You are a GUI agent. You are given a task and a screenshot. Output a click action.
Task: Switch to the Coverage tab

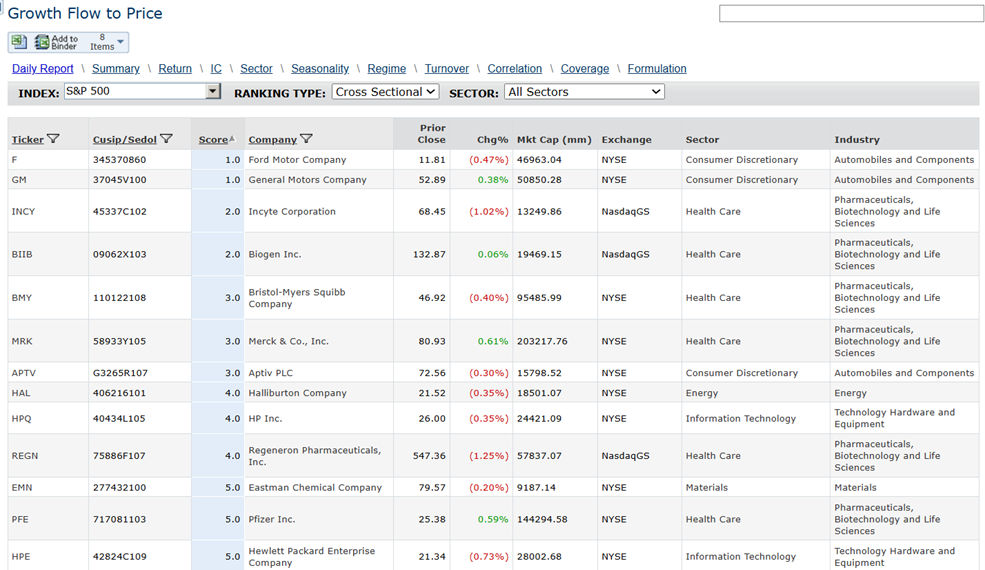[x=585, y=69]
